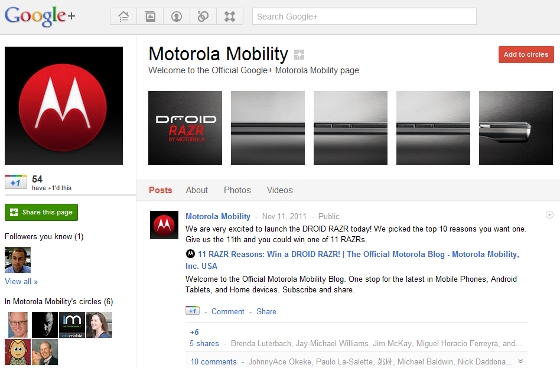Open the Google+ logo home link

pos(40,16)
